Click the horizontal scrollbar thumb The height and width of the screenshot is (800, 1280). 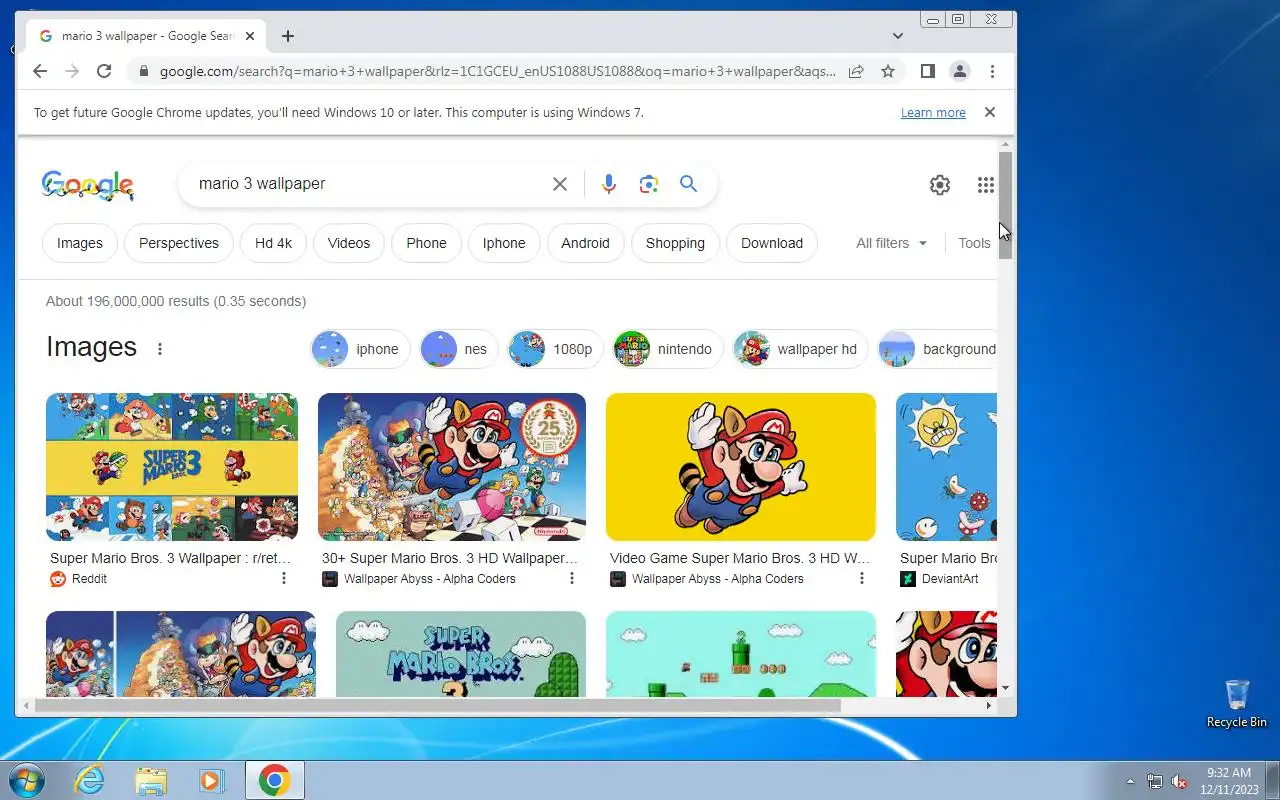tap(438, 705)
